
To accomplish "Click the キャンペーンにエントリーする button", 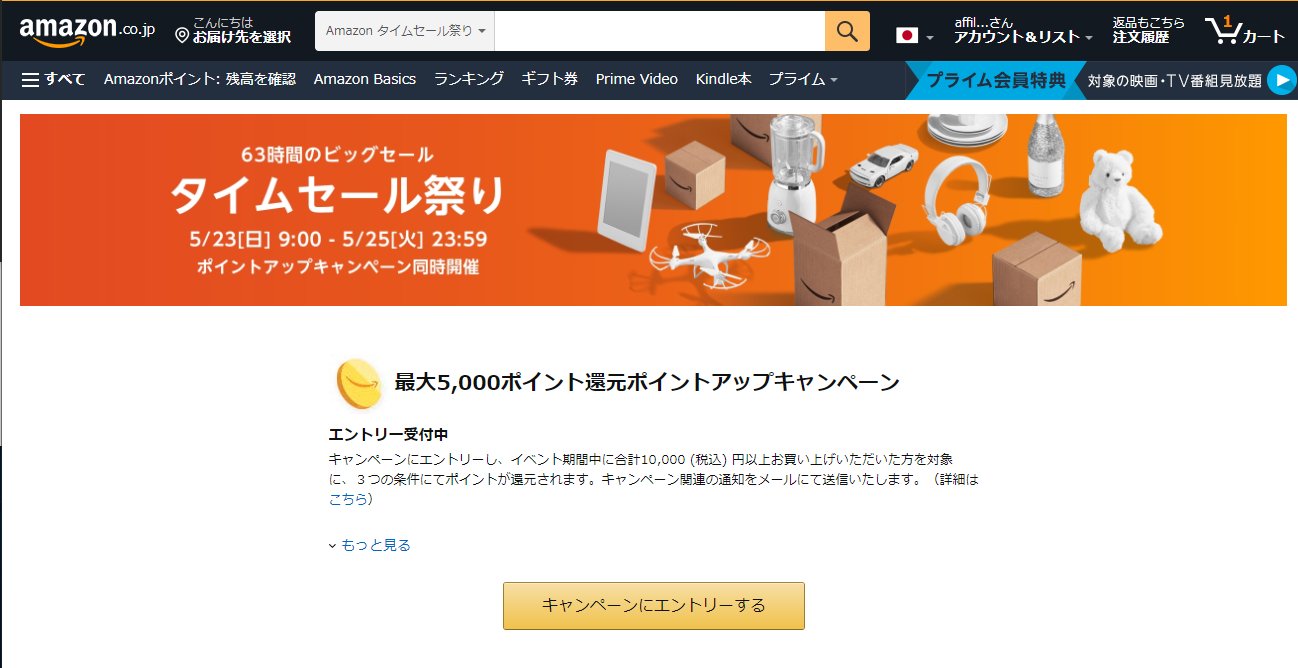I will (653, 605).
